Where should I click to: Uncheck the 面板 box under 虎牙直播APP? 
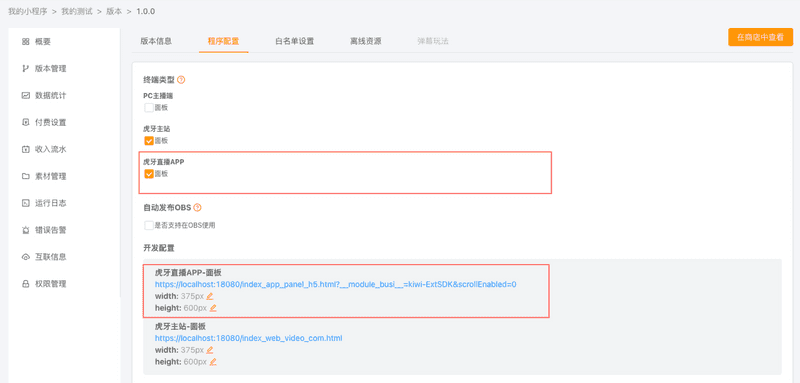[x=148, y=174]
